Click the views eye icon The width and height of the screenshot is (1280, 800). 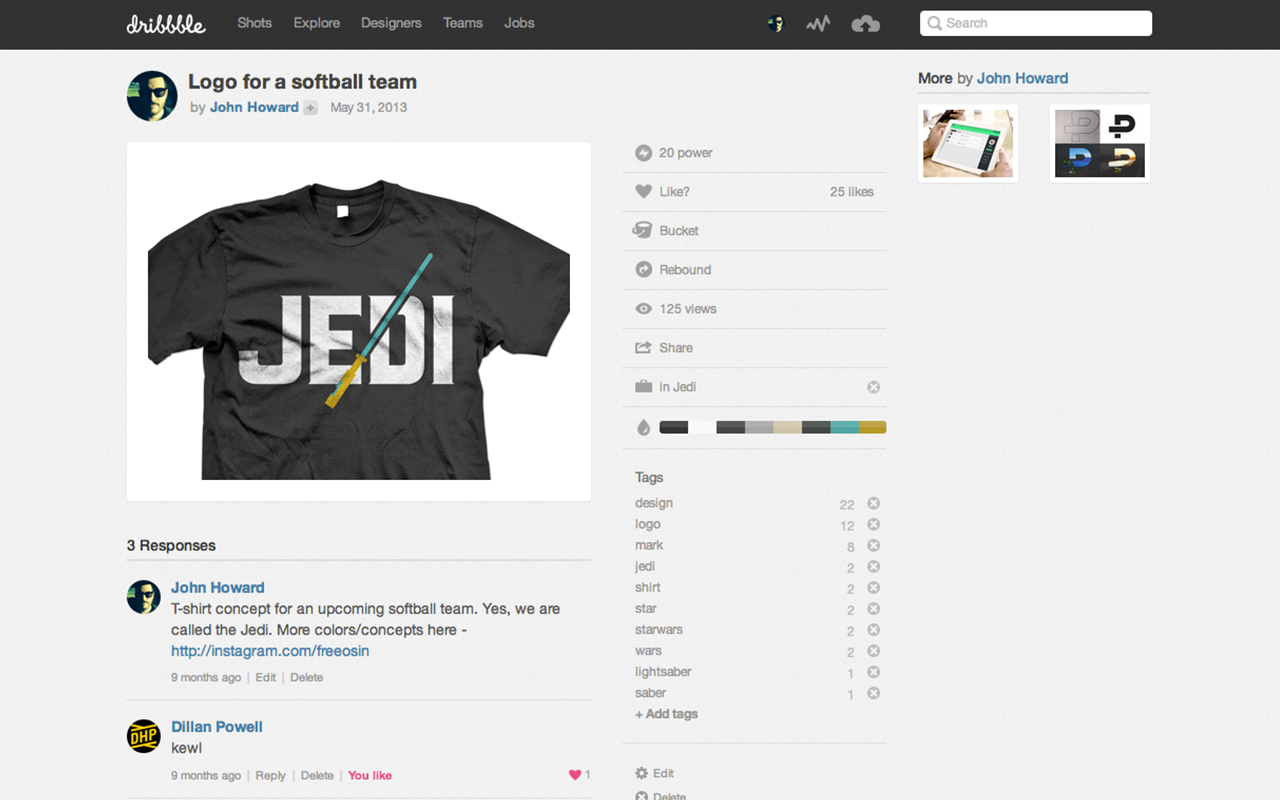coord(645,308)
